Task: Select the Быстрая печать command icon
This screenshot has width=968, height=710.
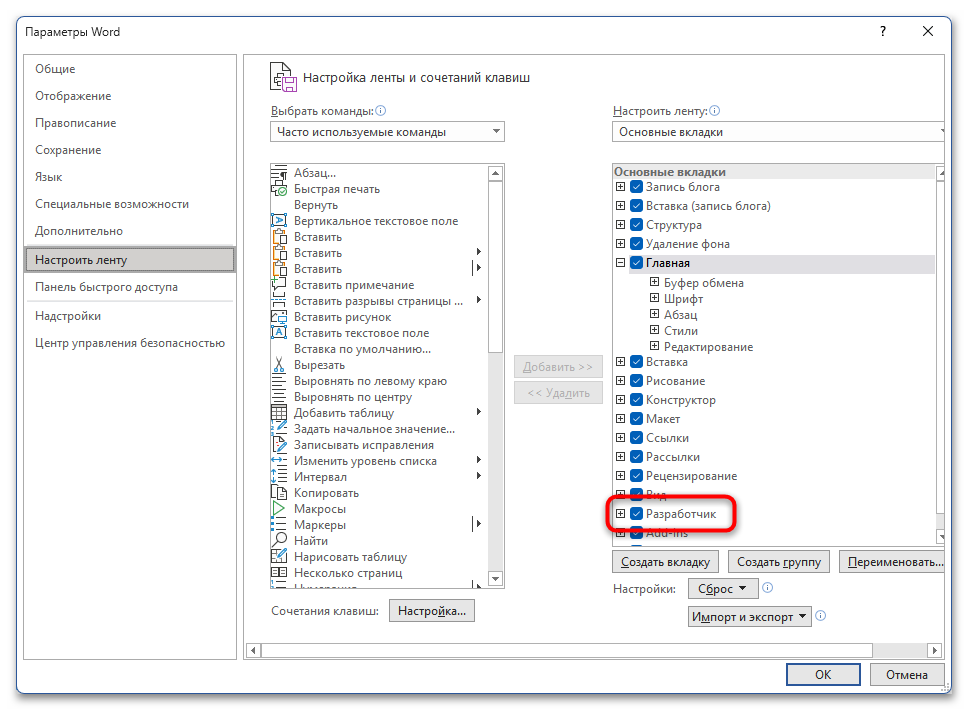Action: click(x=279, y=189)
